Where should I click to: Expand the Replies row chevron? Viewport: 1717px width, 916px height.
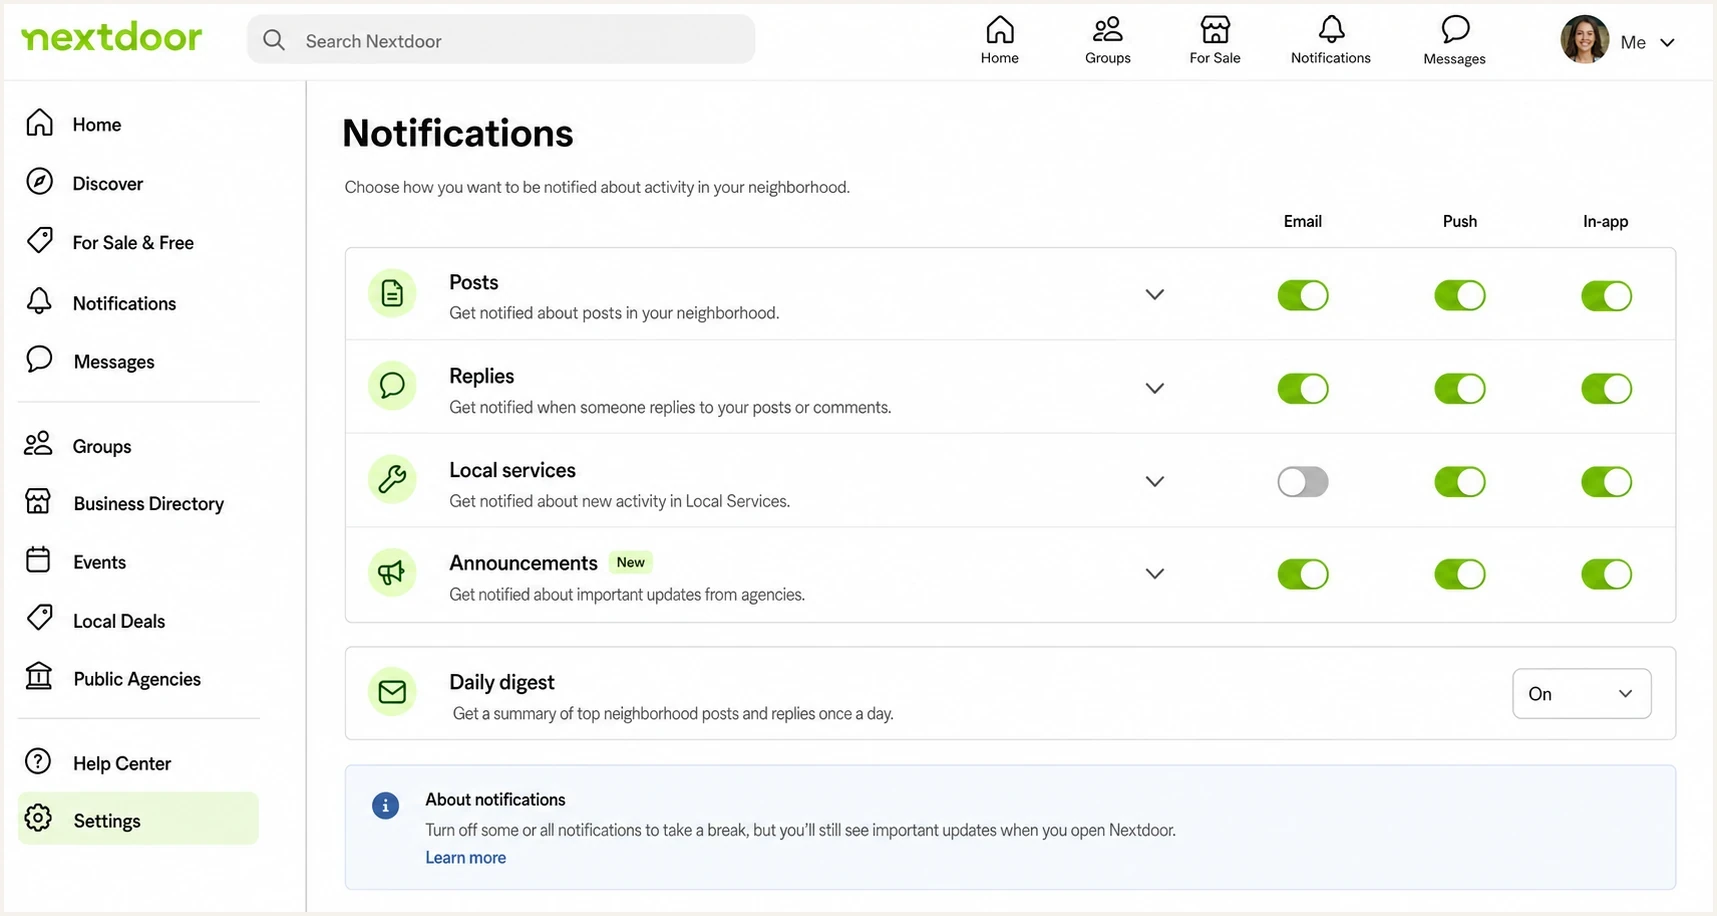1154,388
